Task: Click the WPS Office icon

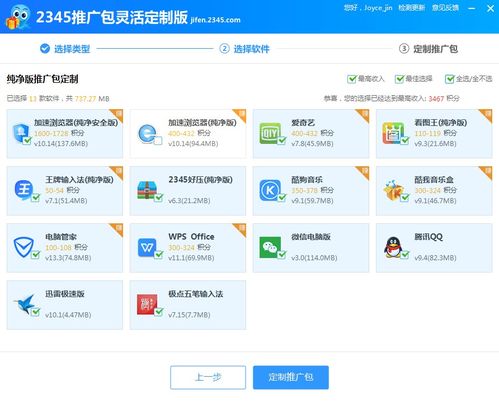Action: coord(147,247)
